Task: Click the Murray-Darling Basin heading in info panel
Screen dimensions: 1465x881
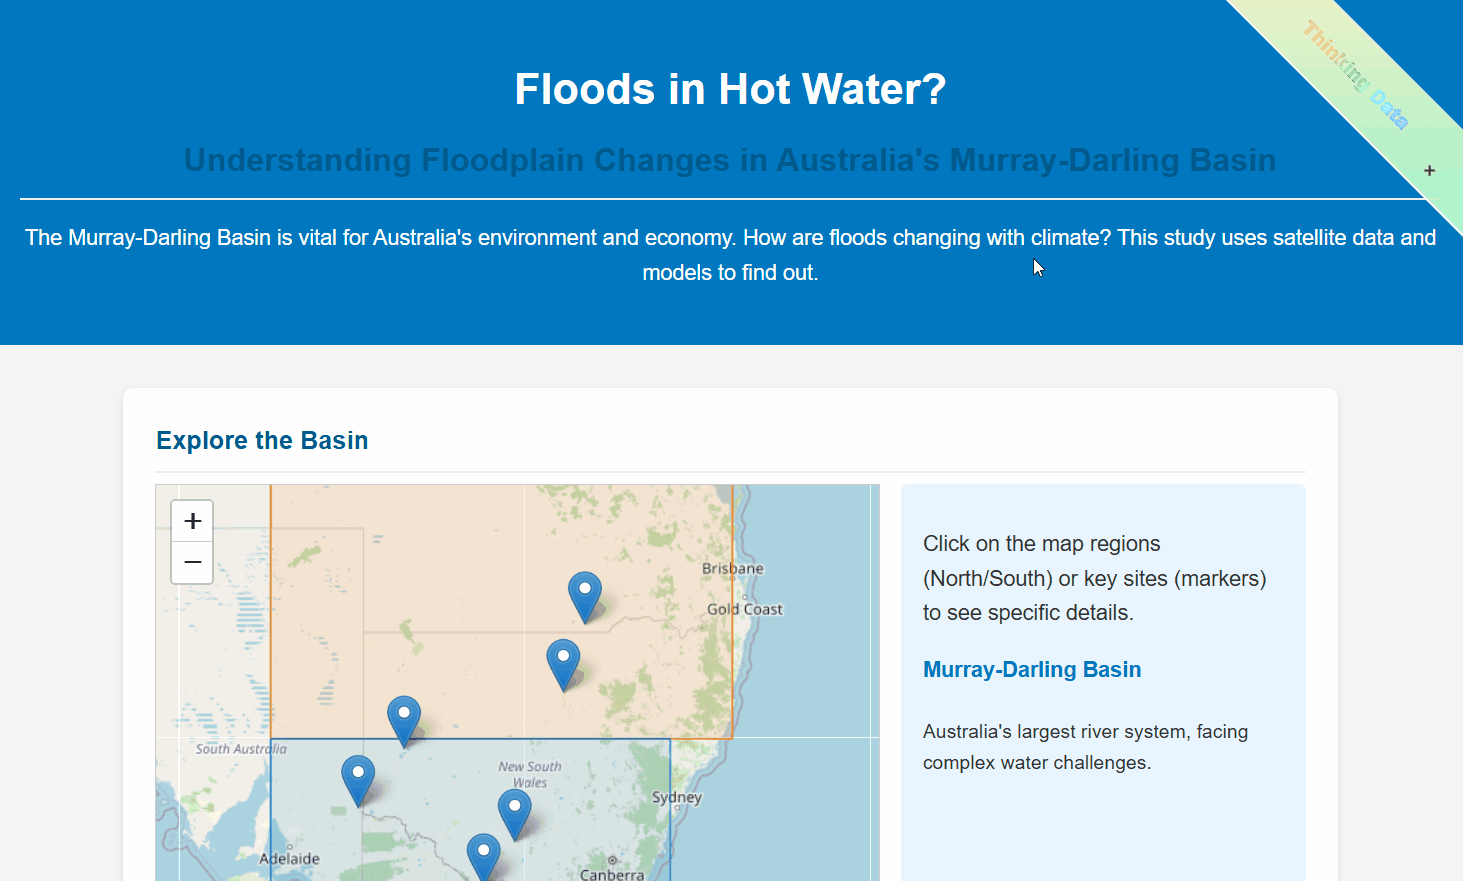Action: pos(1032,670)
